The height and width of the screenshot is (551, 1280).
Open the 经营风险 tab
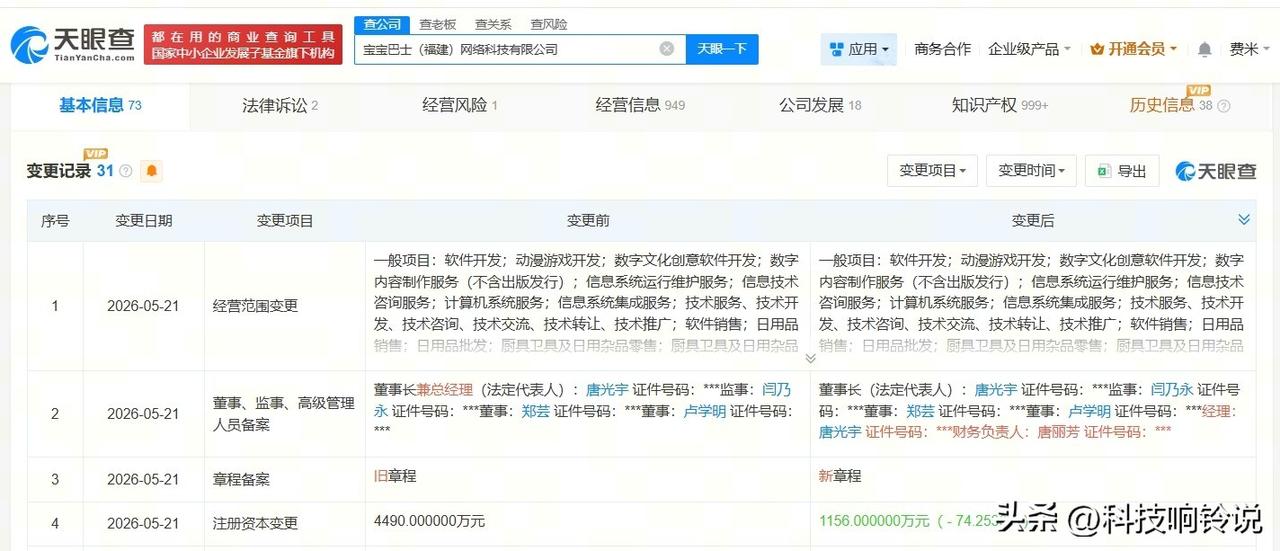click(460, 105)
